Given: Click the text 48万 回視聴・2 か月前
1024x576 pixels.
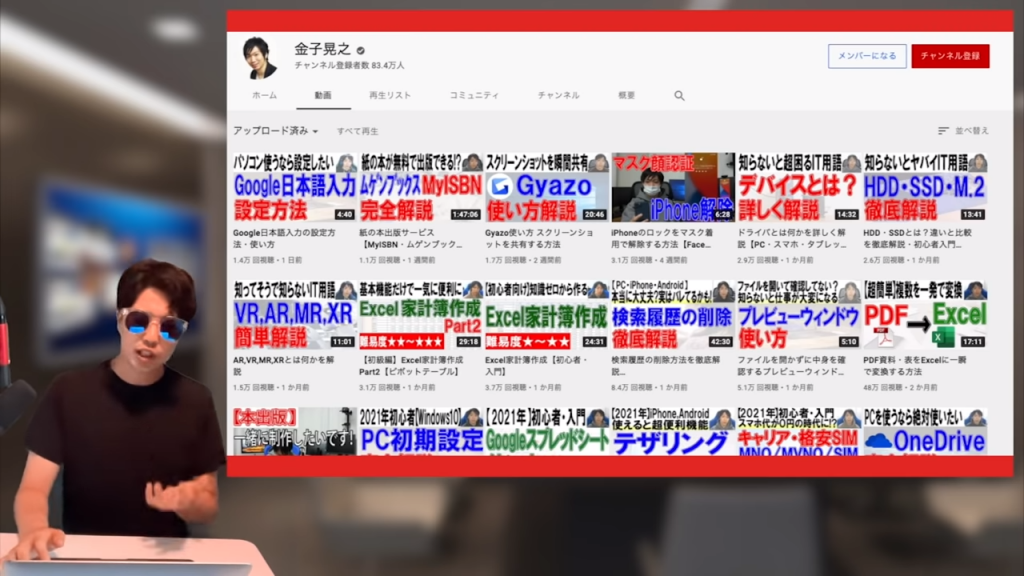Looking at the screenshot, I should (x=901, y=387).
